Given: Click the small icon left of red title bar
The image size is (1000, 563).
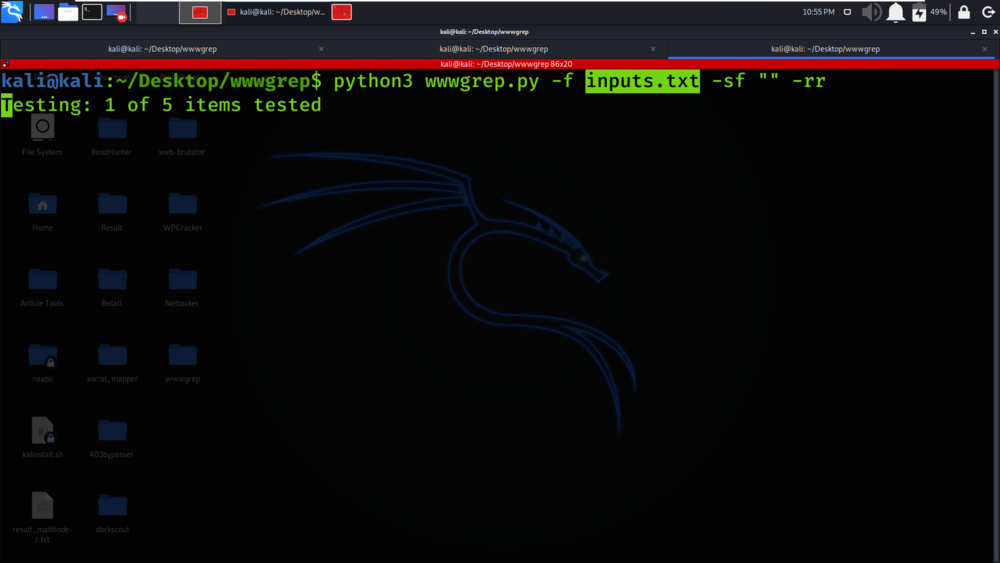Looking at the screenshot, I should (x=5, y=64).
